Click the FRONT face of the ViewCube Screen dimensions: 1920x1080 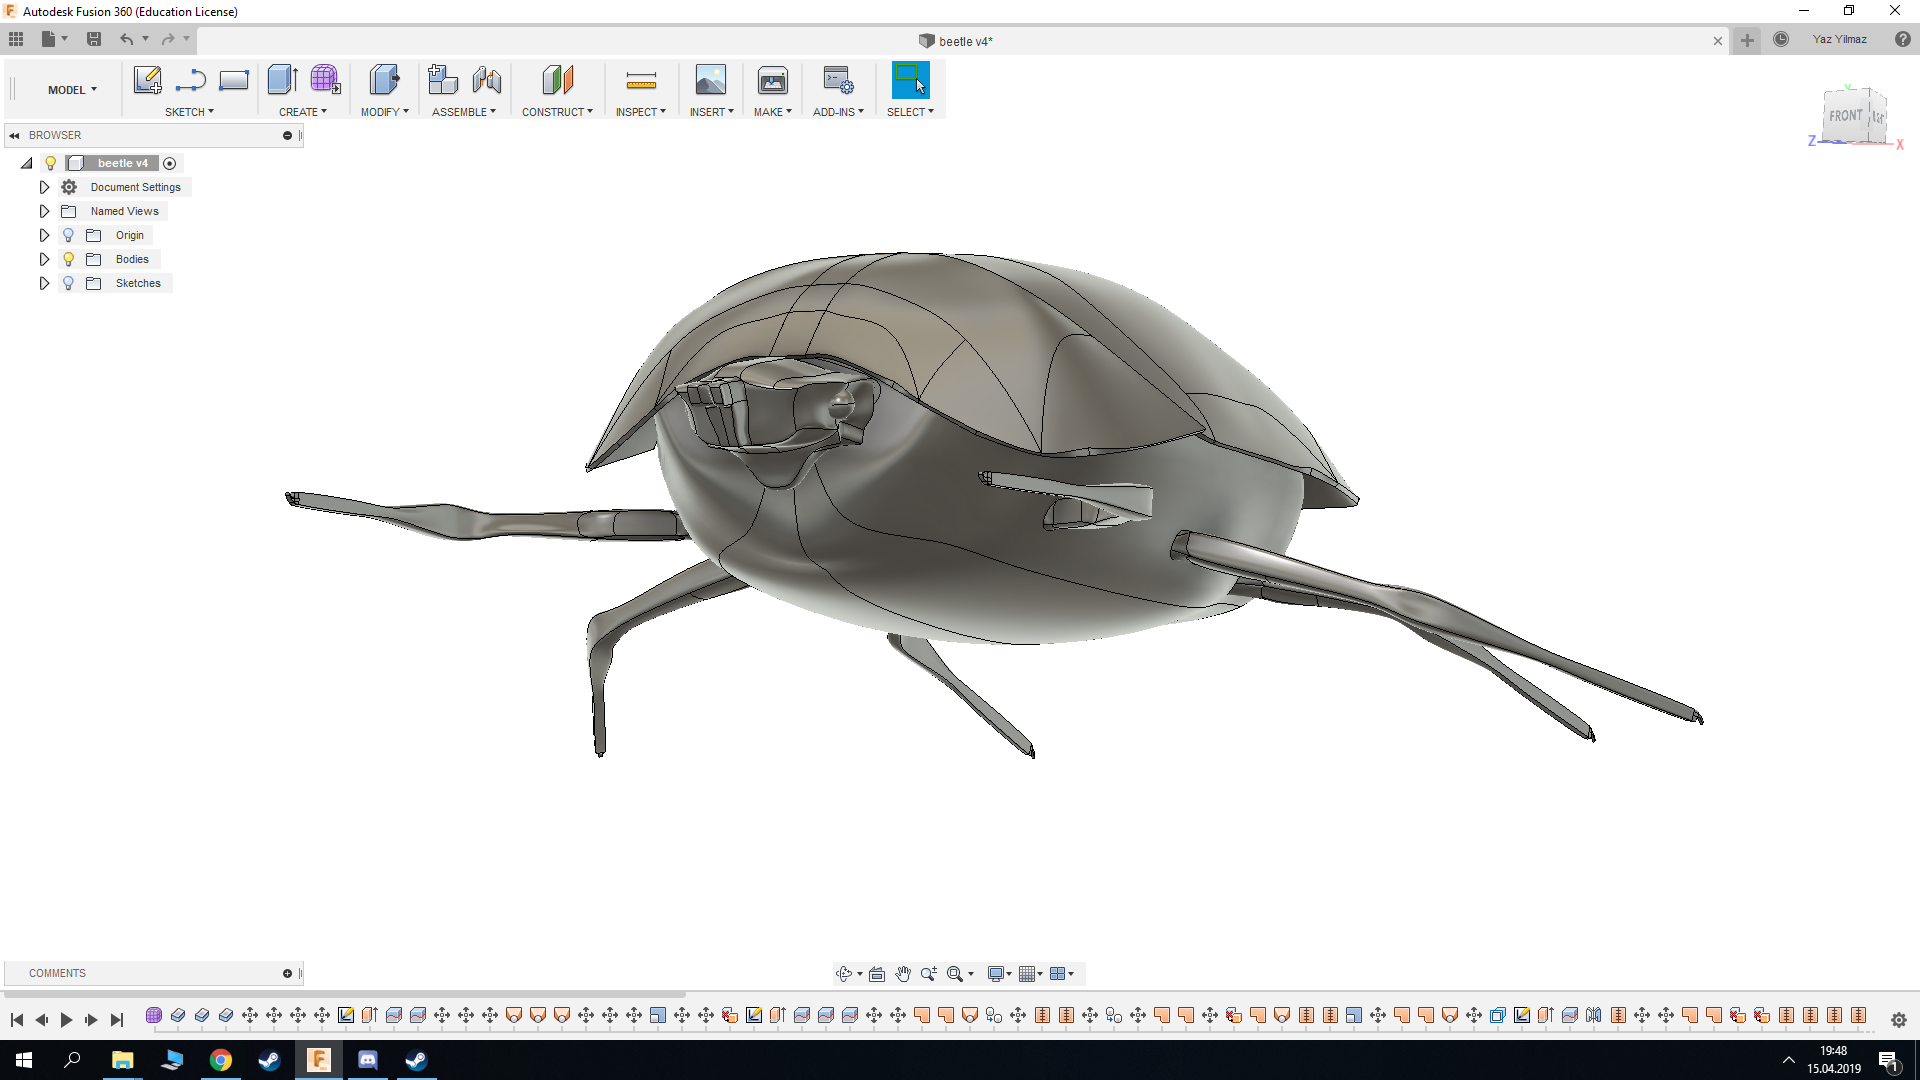click(x=1845, y=116)
